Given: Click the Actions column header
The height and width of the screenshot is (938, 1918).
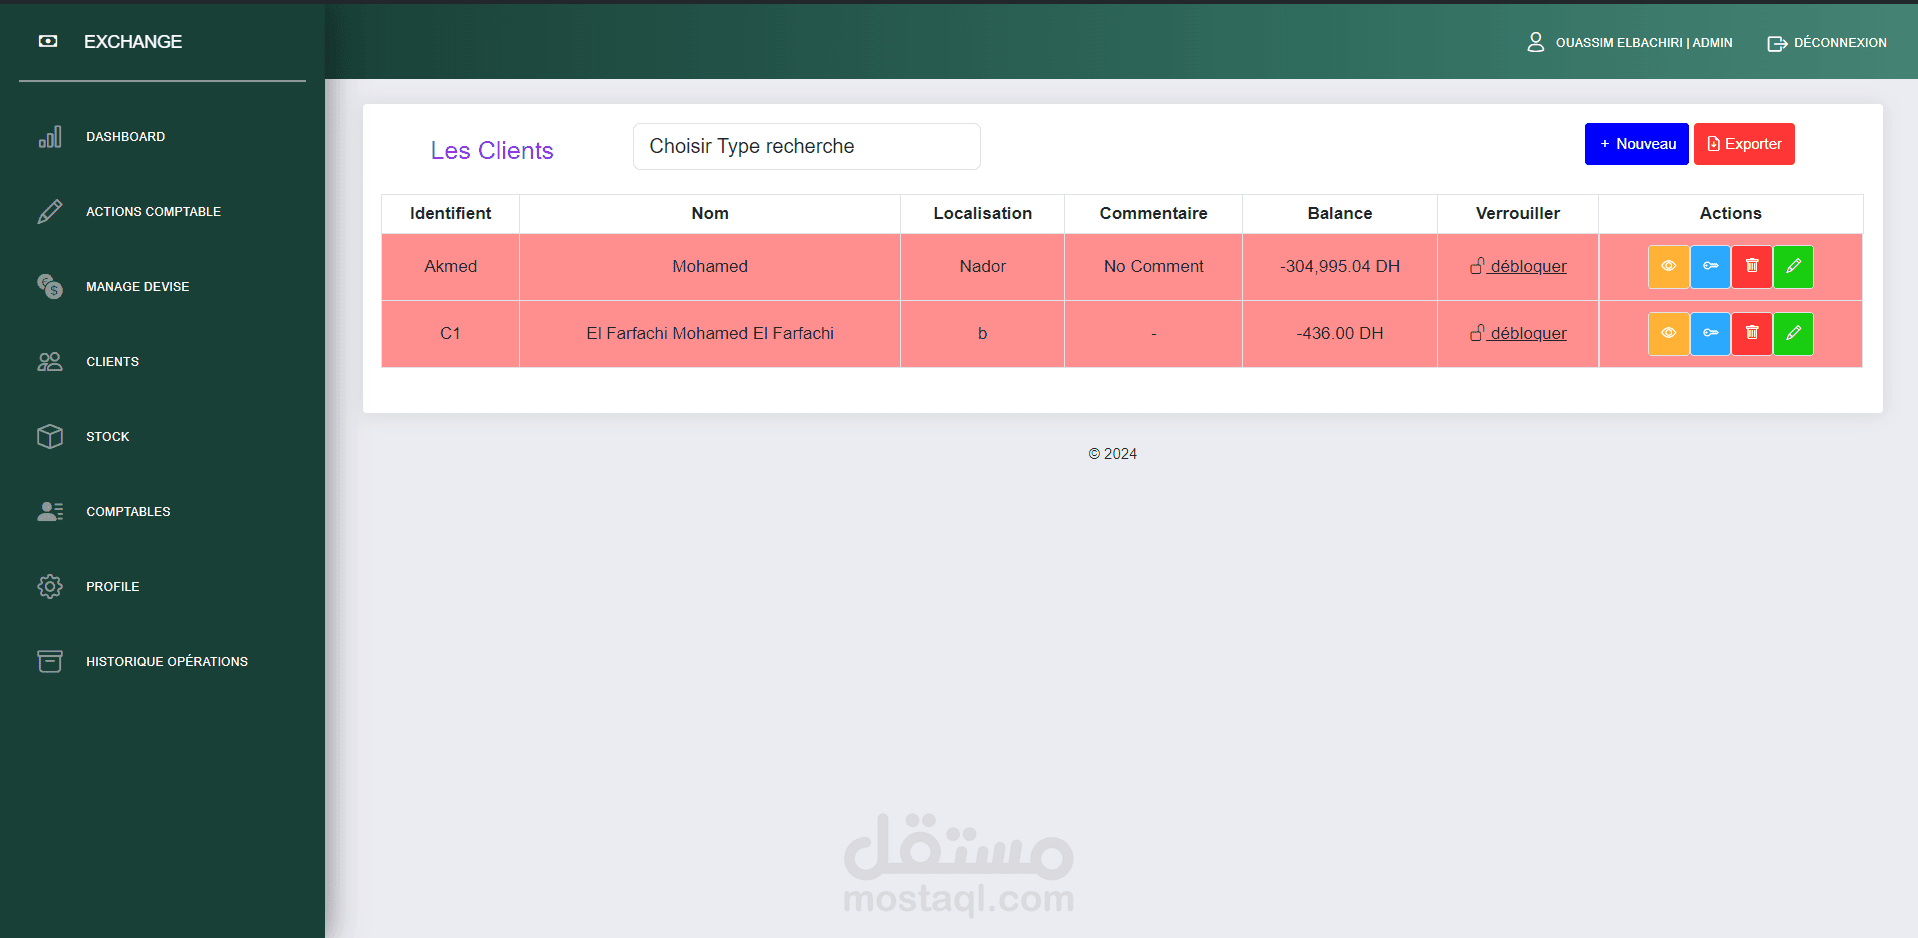Looking at the screenshot, I should [1730, 213].
